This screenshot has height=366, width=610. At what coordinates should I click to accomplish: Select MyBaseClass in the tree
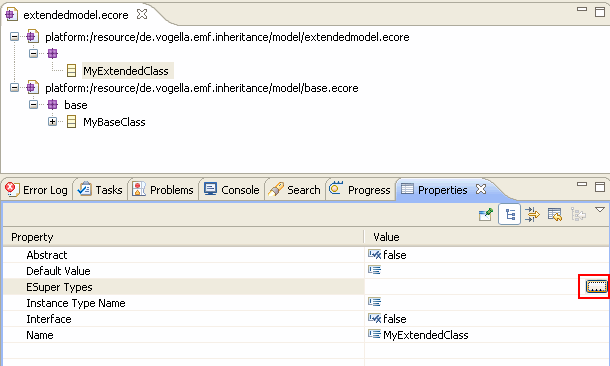pos(114,122)
